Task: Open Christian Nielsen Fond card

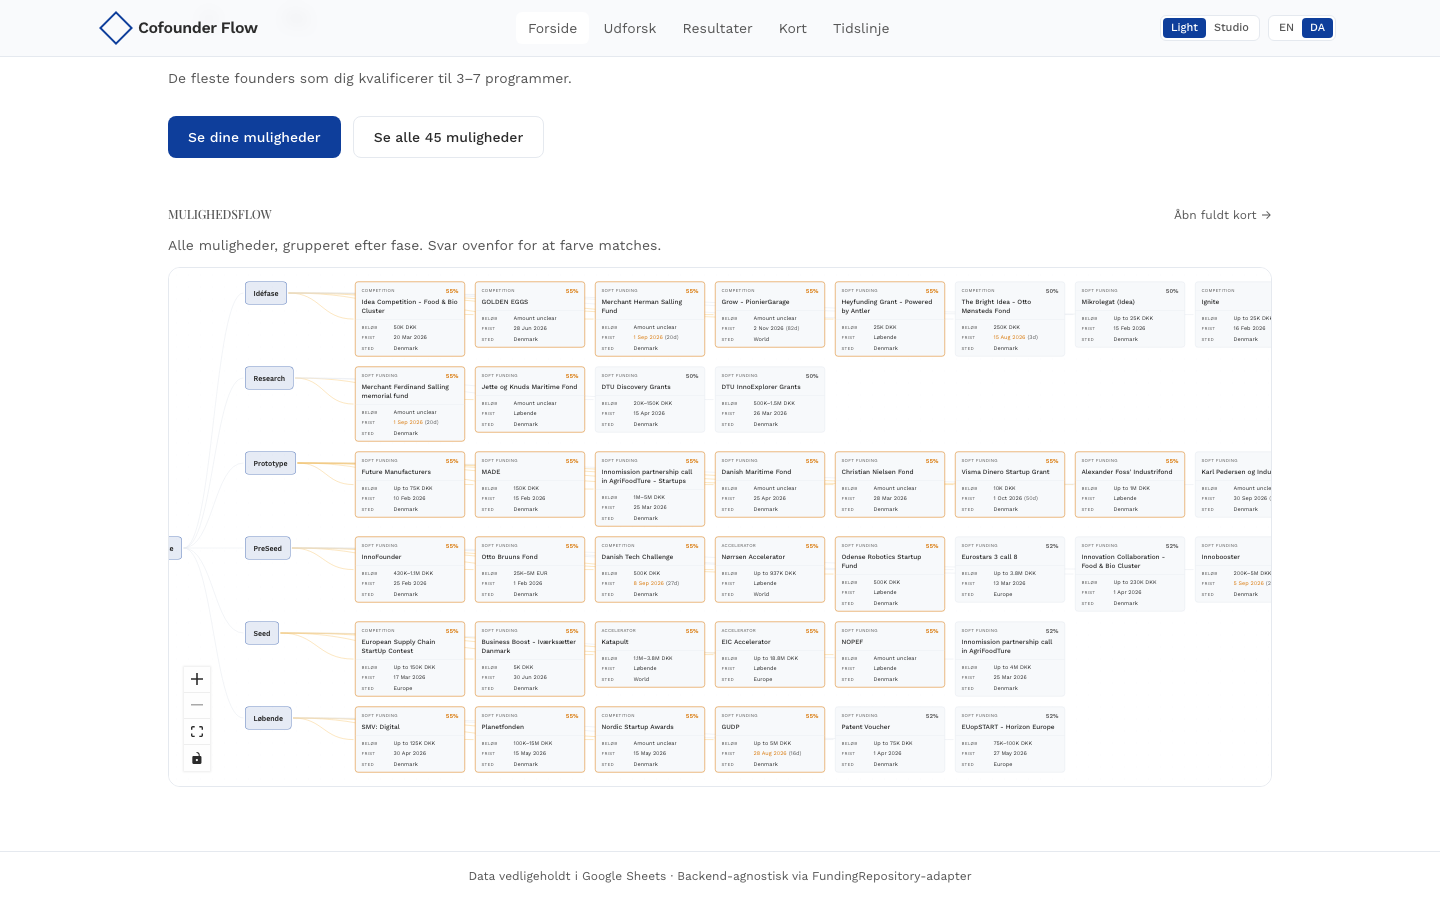Action: (x=890, y=485)
